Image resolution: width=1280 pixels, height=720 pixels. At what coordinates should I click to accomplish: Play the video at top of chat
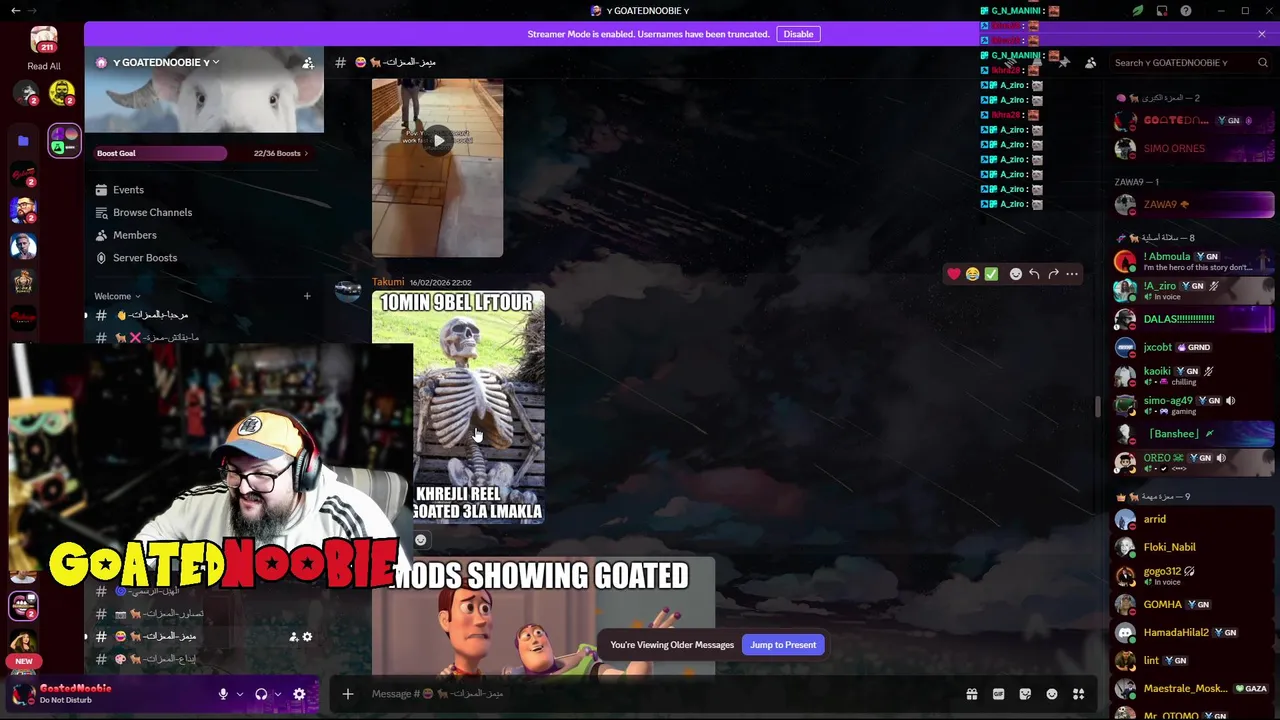coord(438,141)
